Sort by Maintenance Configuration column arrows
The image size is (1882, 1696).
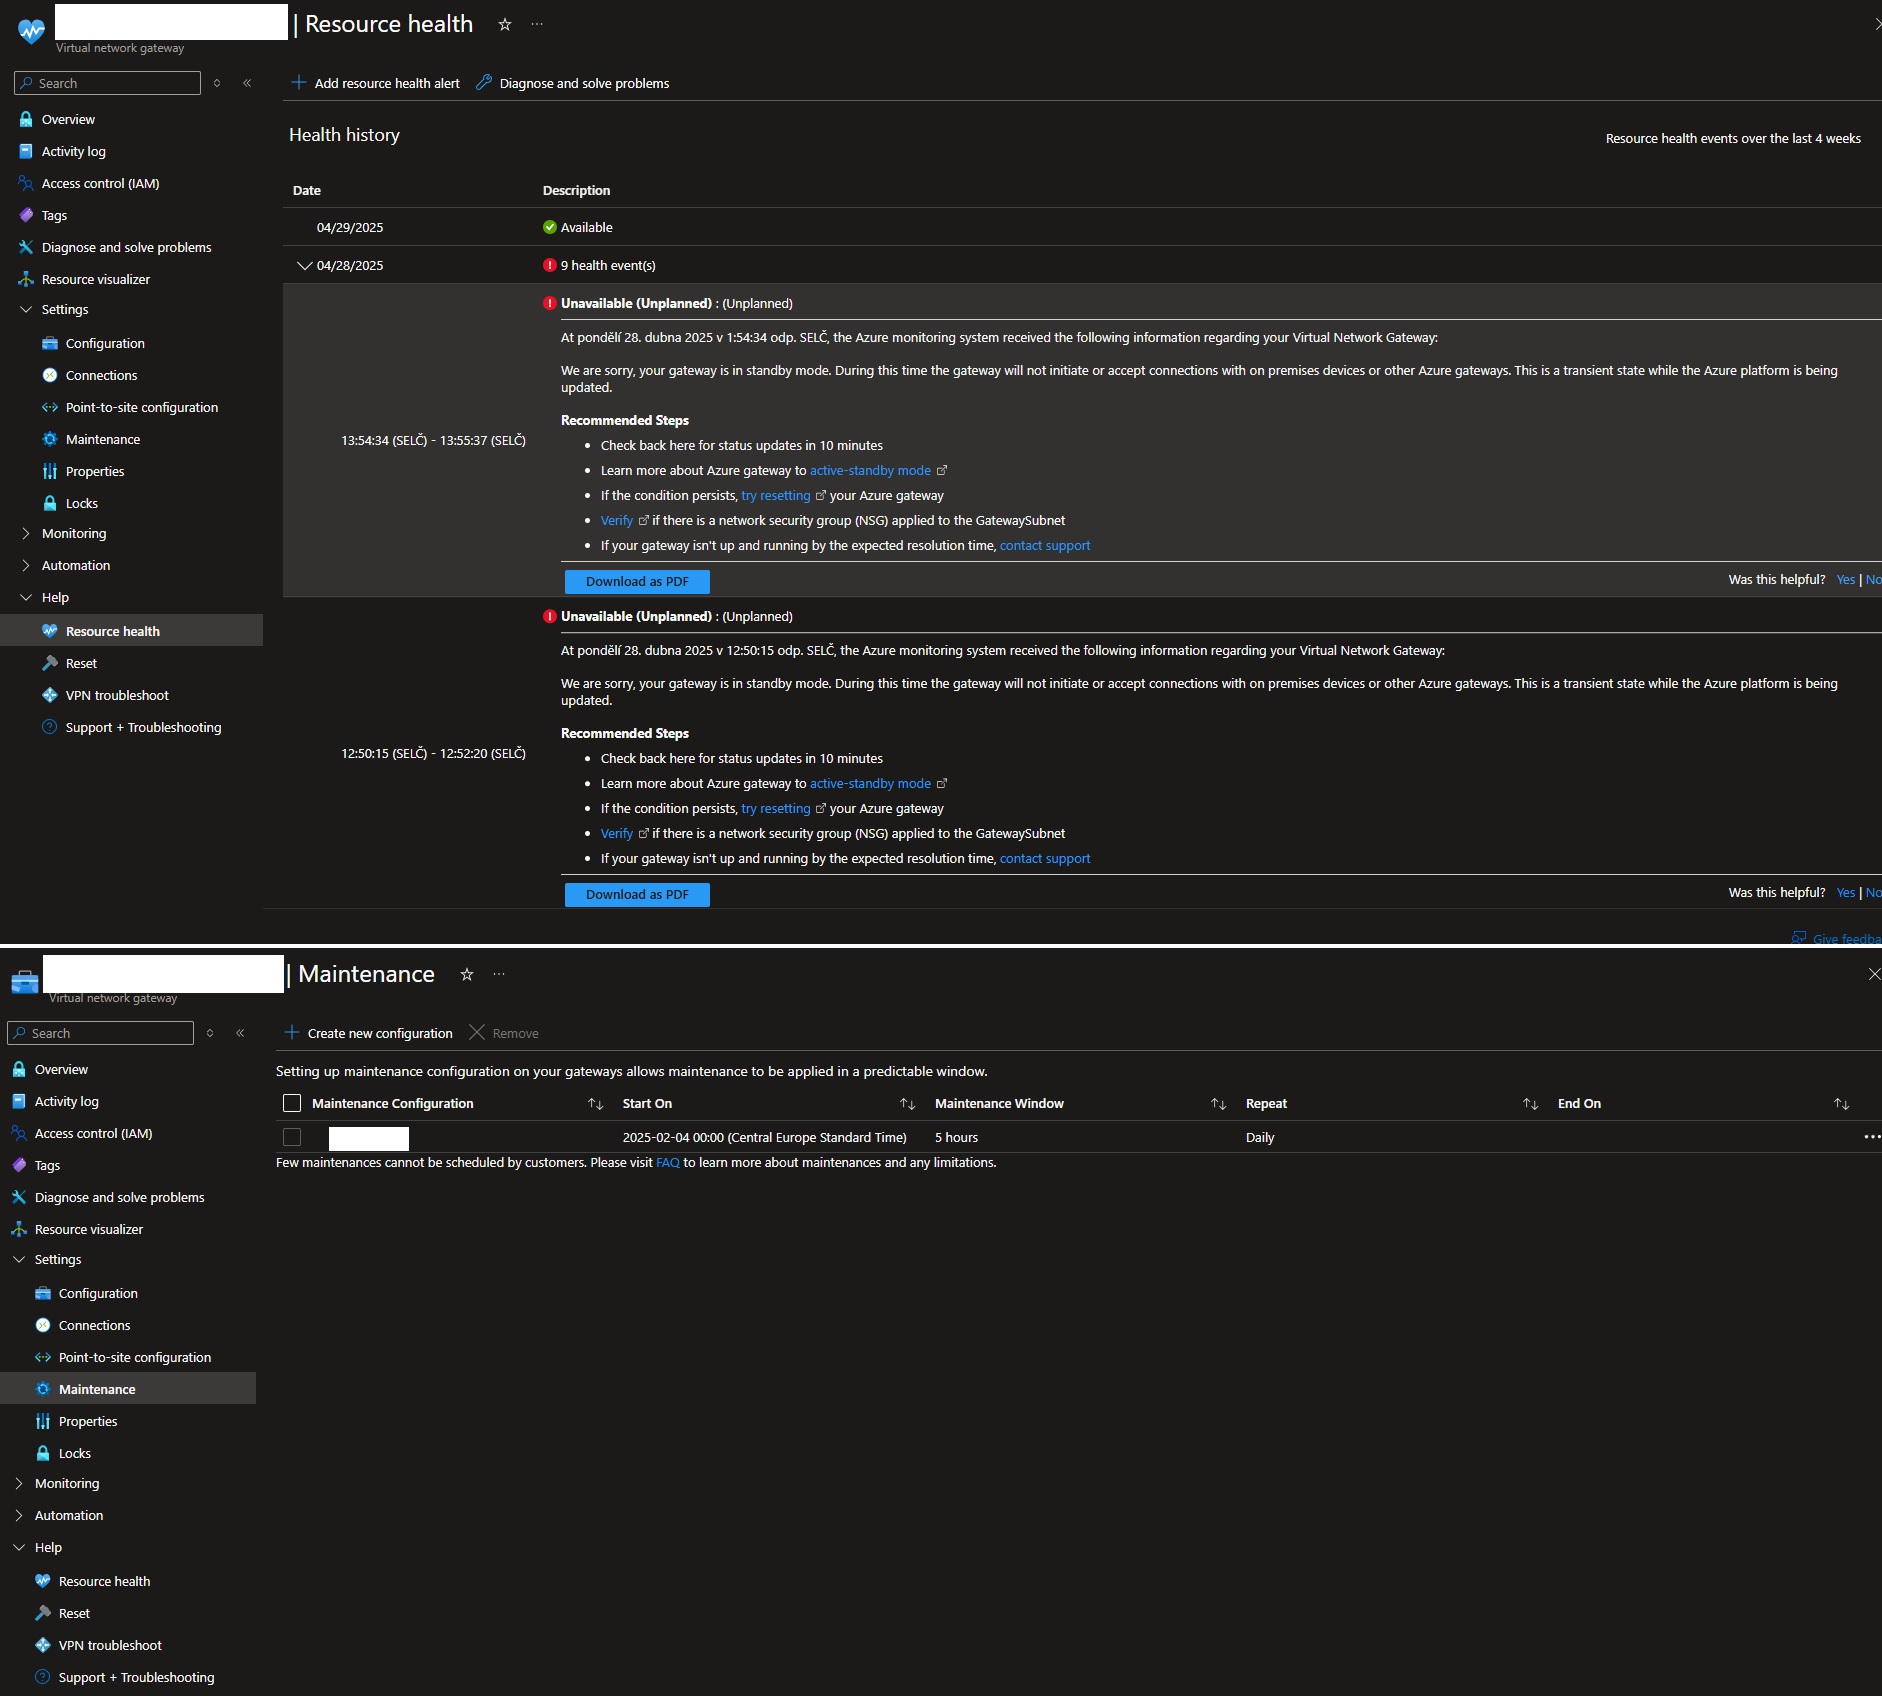click(x=596, y=1104)
